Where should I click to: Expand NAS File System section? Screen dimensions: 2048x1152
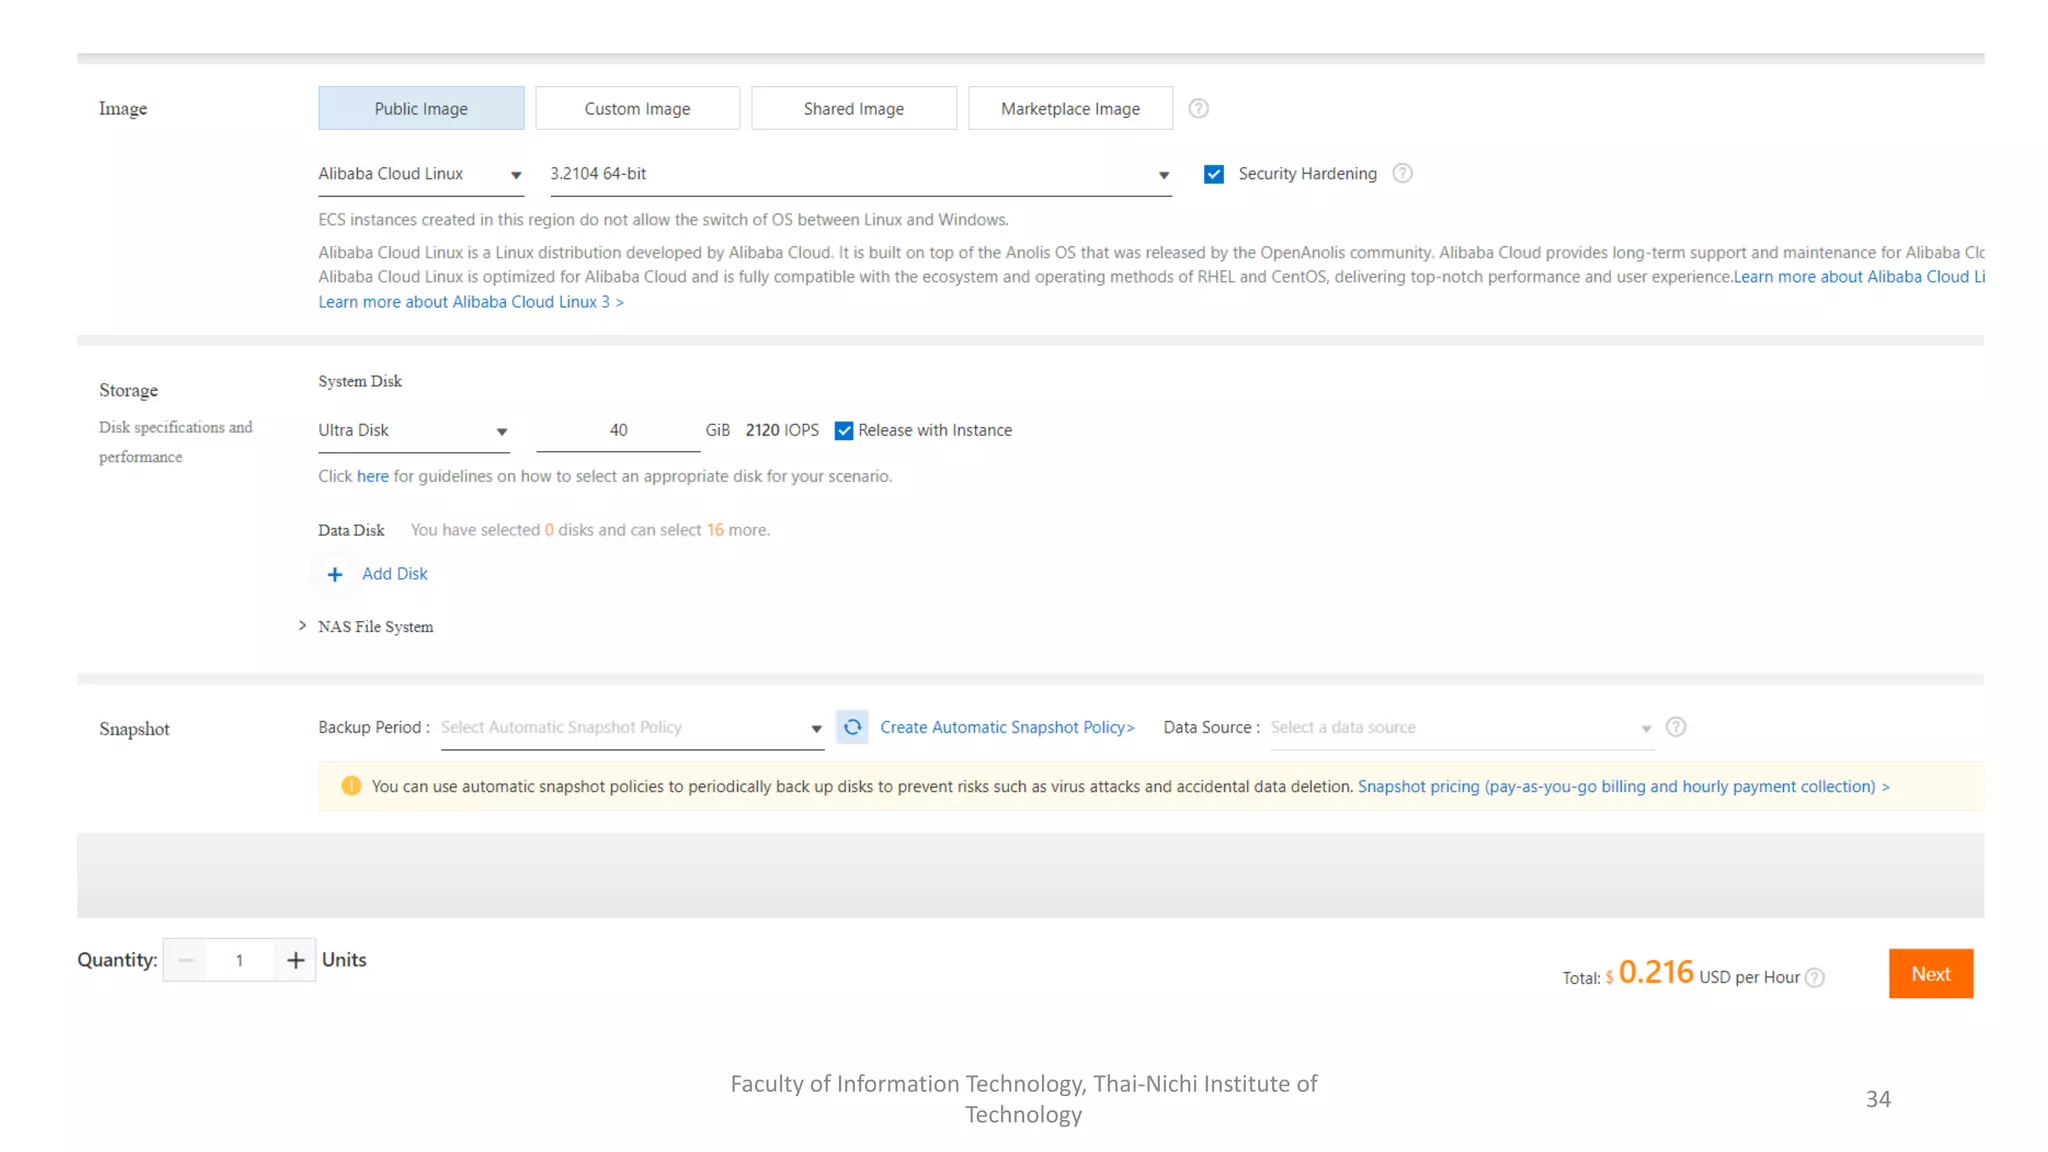366,627
